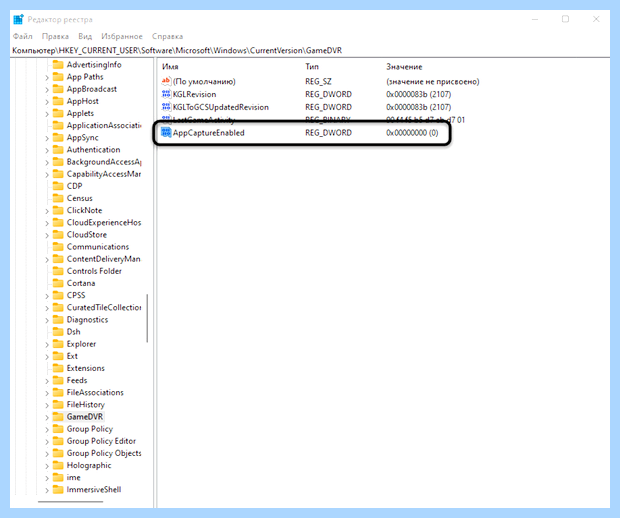Select the CPSS folder icon
The width and height of the screenshot is (620, 518).
tap(58, 295)
